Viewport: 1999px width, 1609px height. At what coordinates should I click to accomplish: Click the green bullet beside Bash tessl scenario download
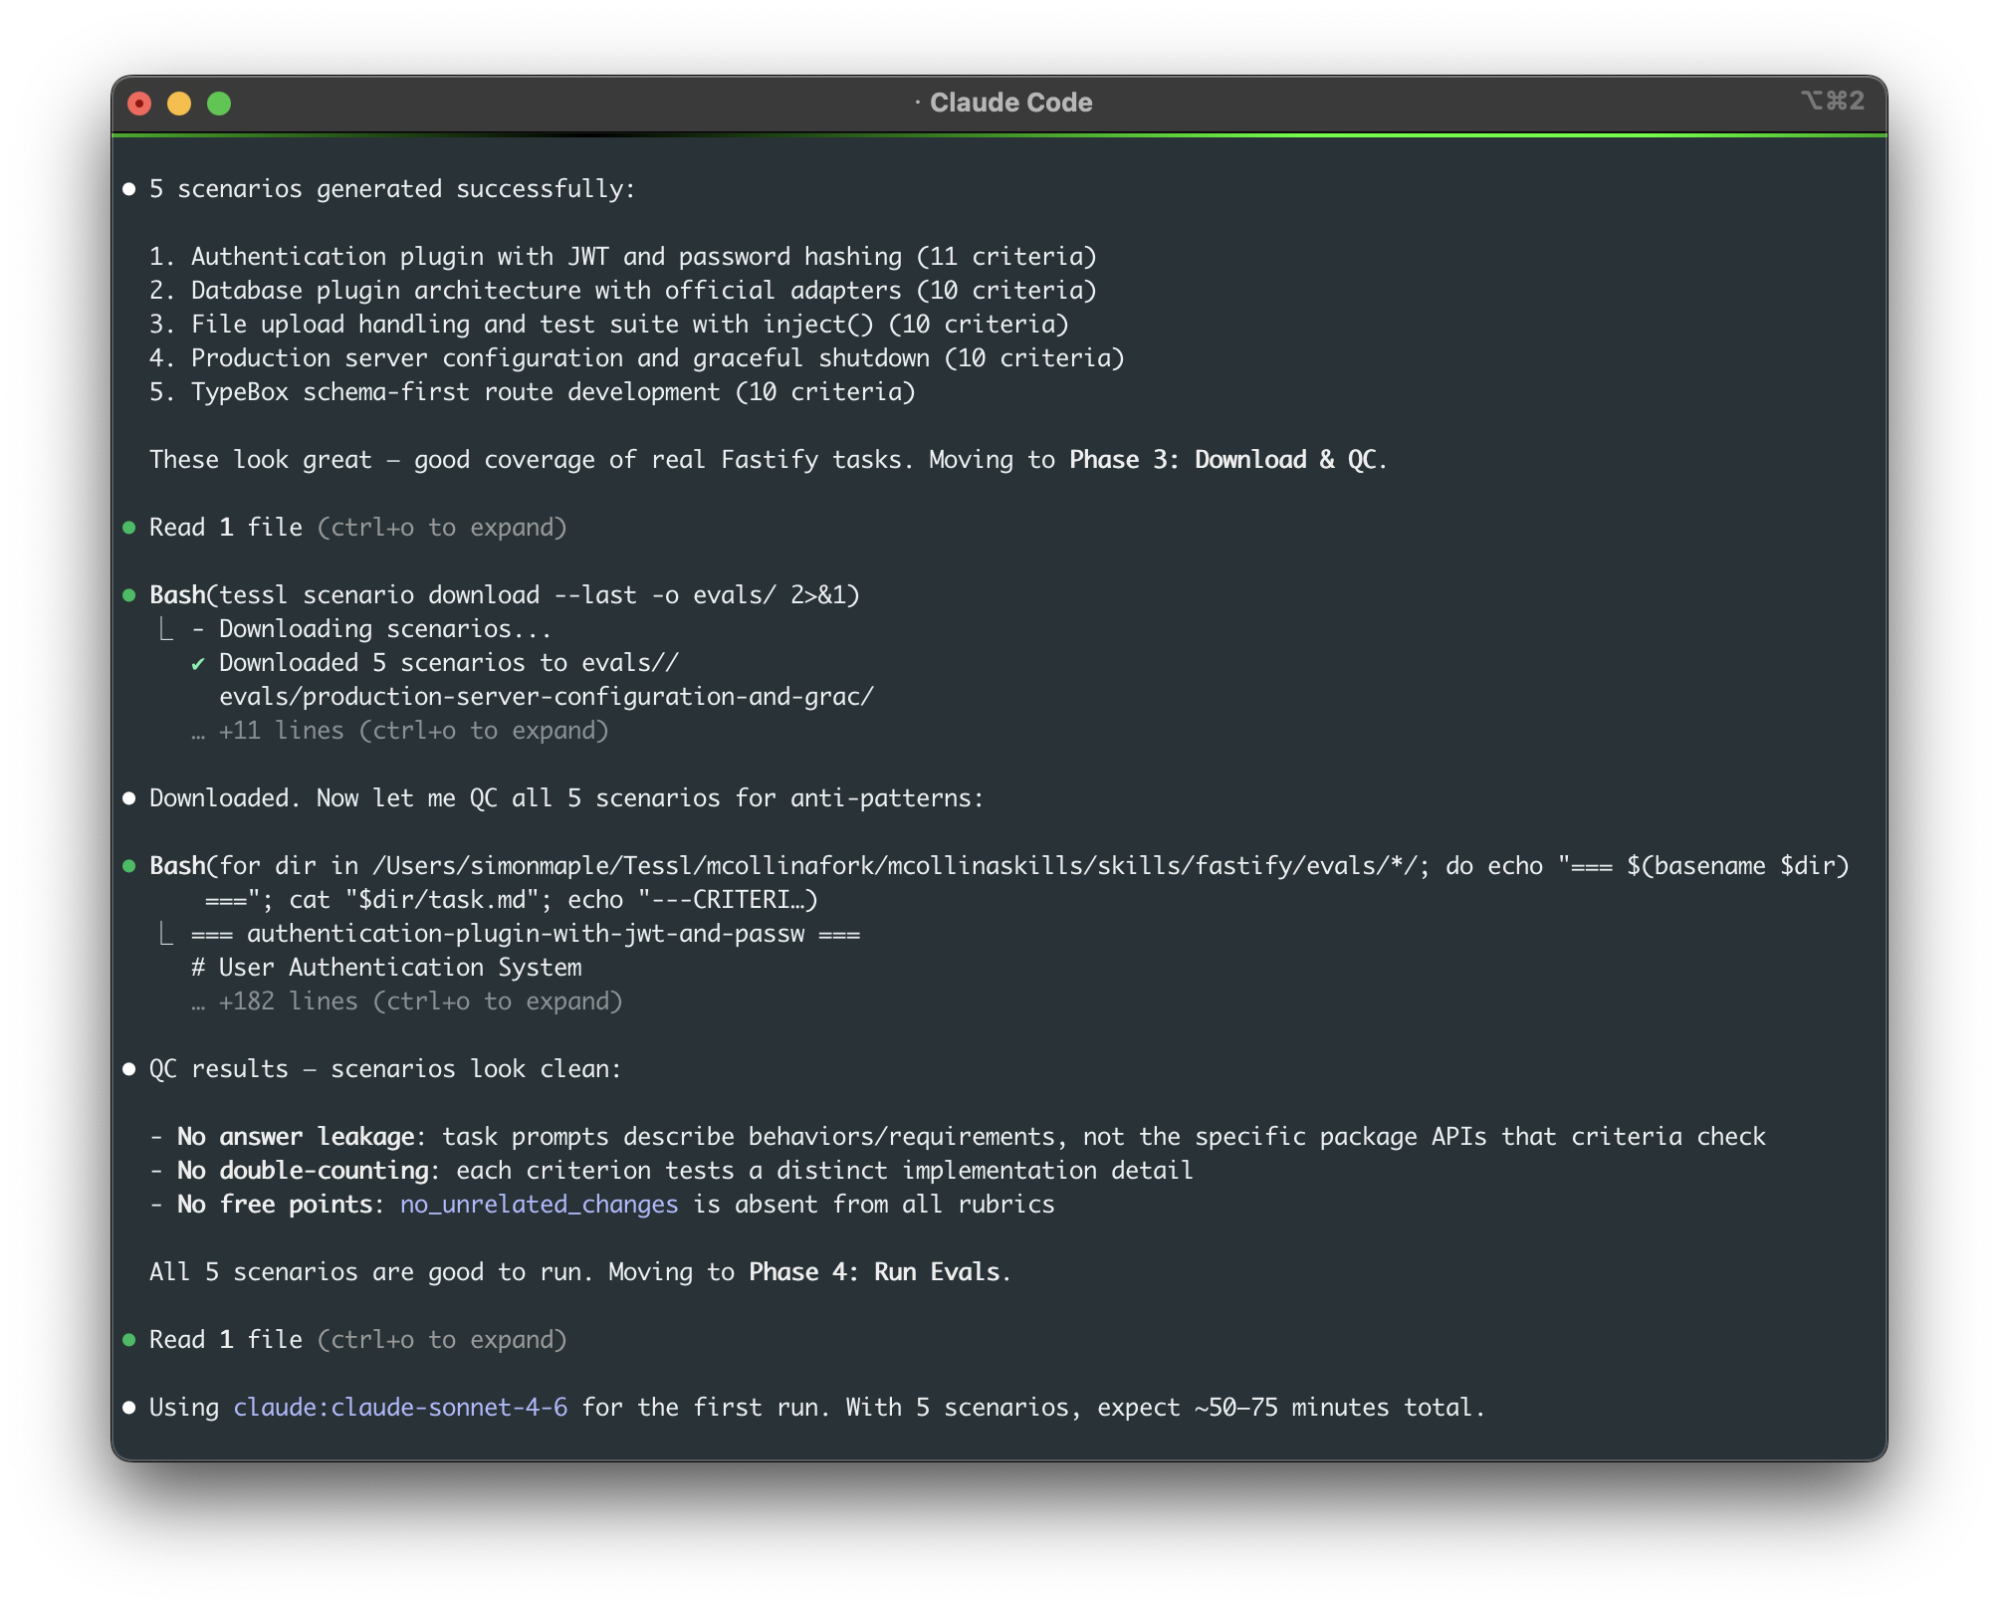129,596
